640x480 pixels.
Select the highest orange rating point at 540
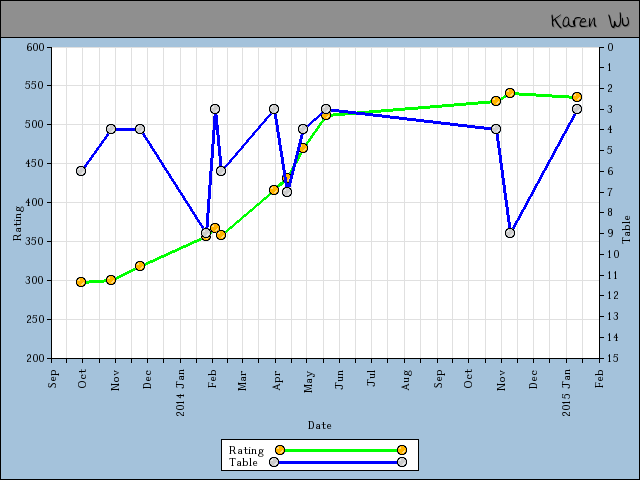(510, 93)
